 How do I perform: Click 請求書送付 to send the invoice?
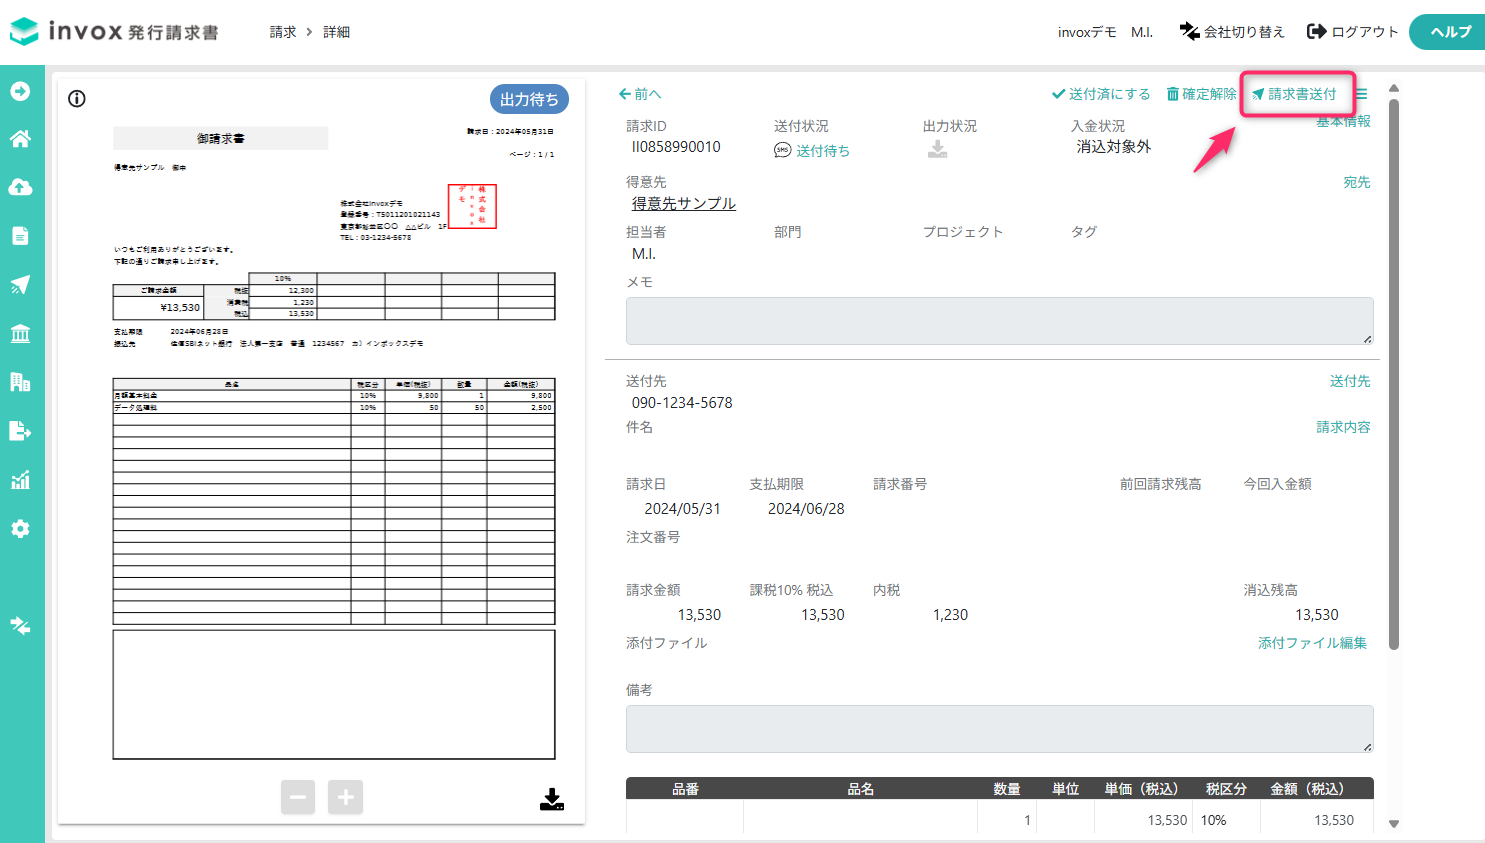click(1294, 94)
